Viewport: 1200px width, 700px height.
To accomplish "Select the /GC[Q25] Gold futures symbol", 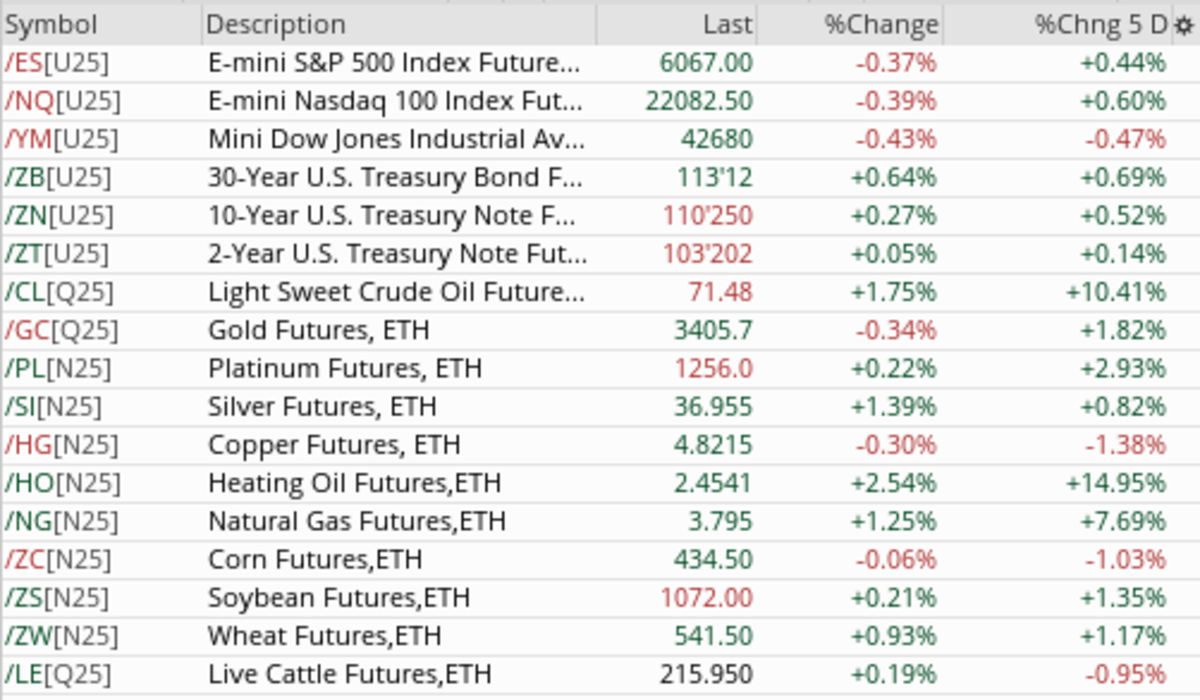I will pos(61,330).
